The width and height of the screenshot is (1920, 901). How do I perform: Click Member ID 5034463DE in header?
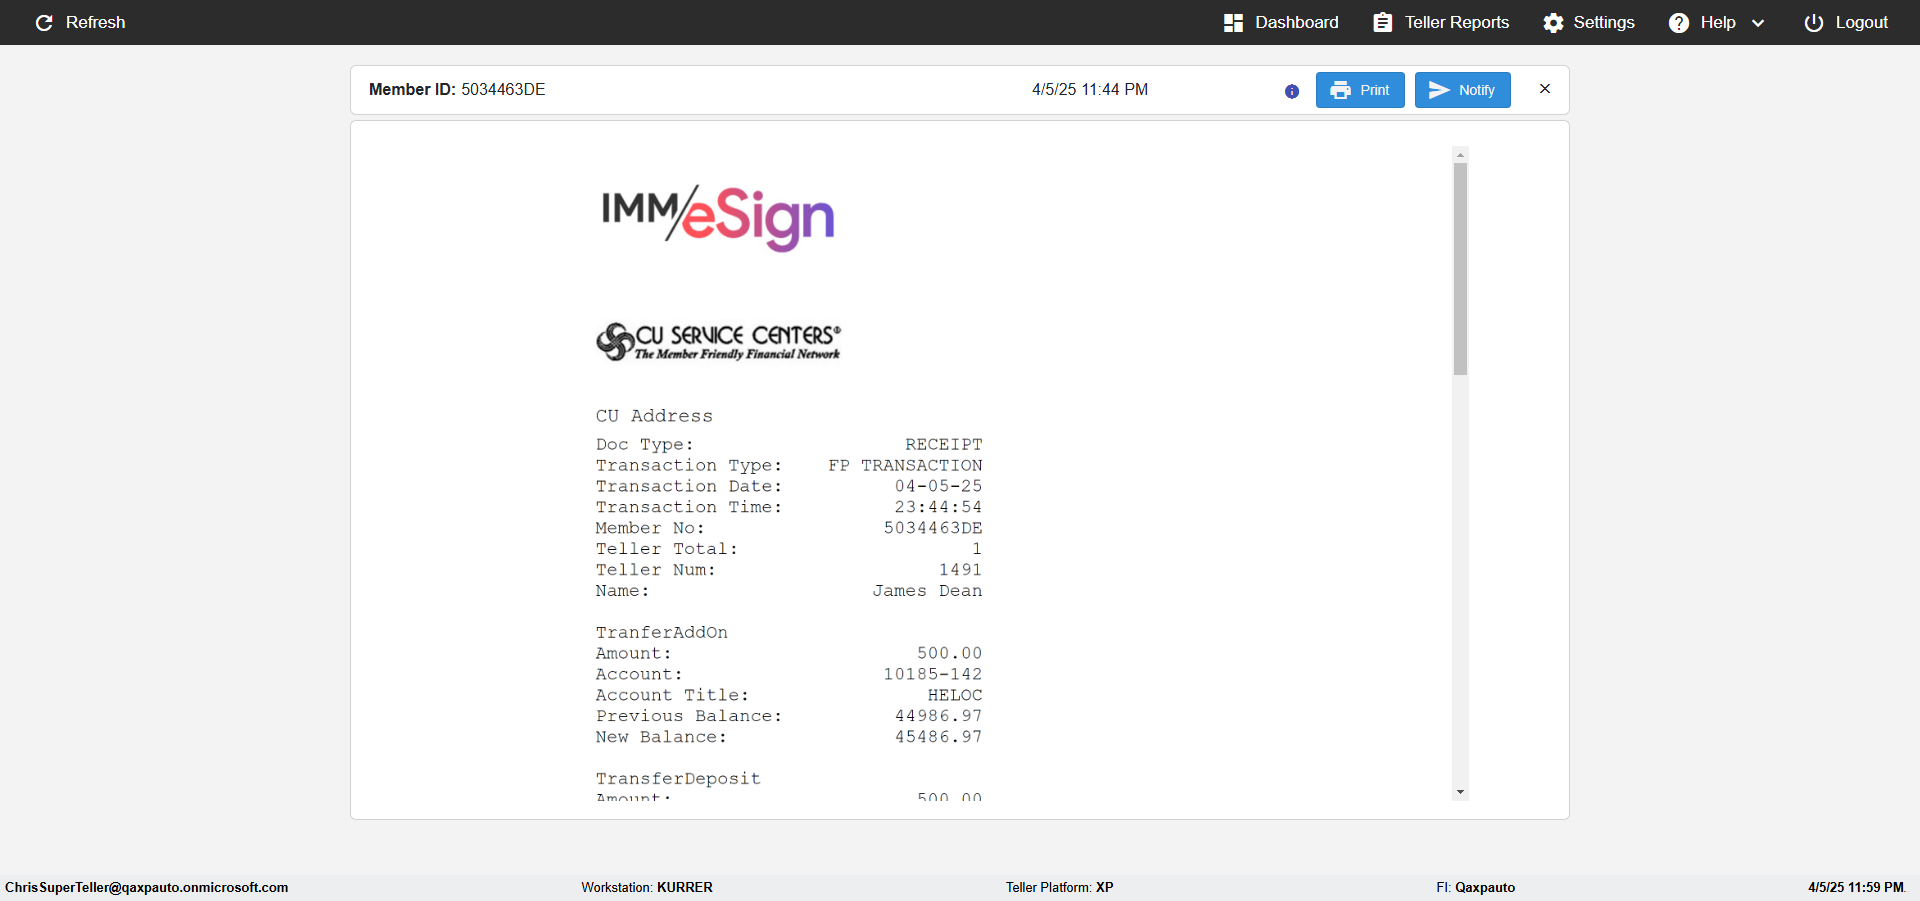457,89
